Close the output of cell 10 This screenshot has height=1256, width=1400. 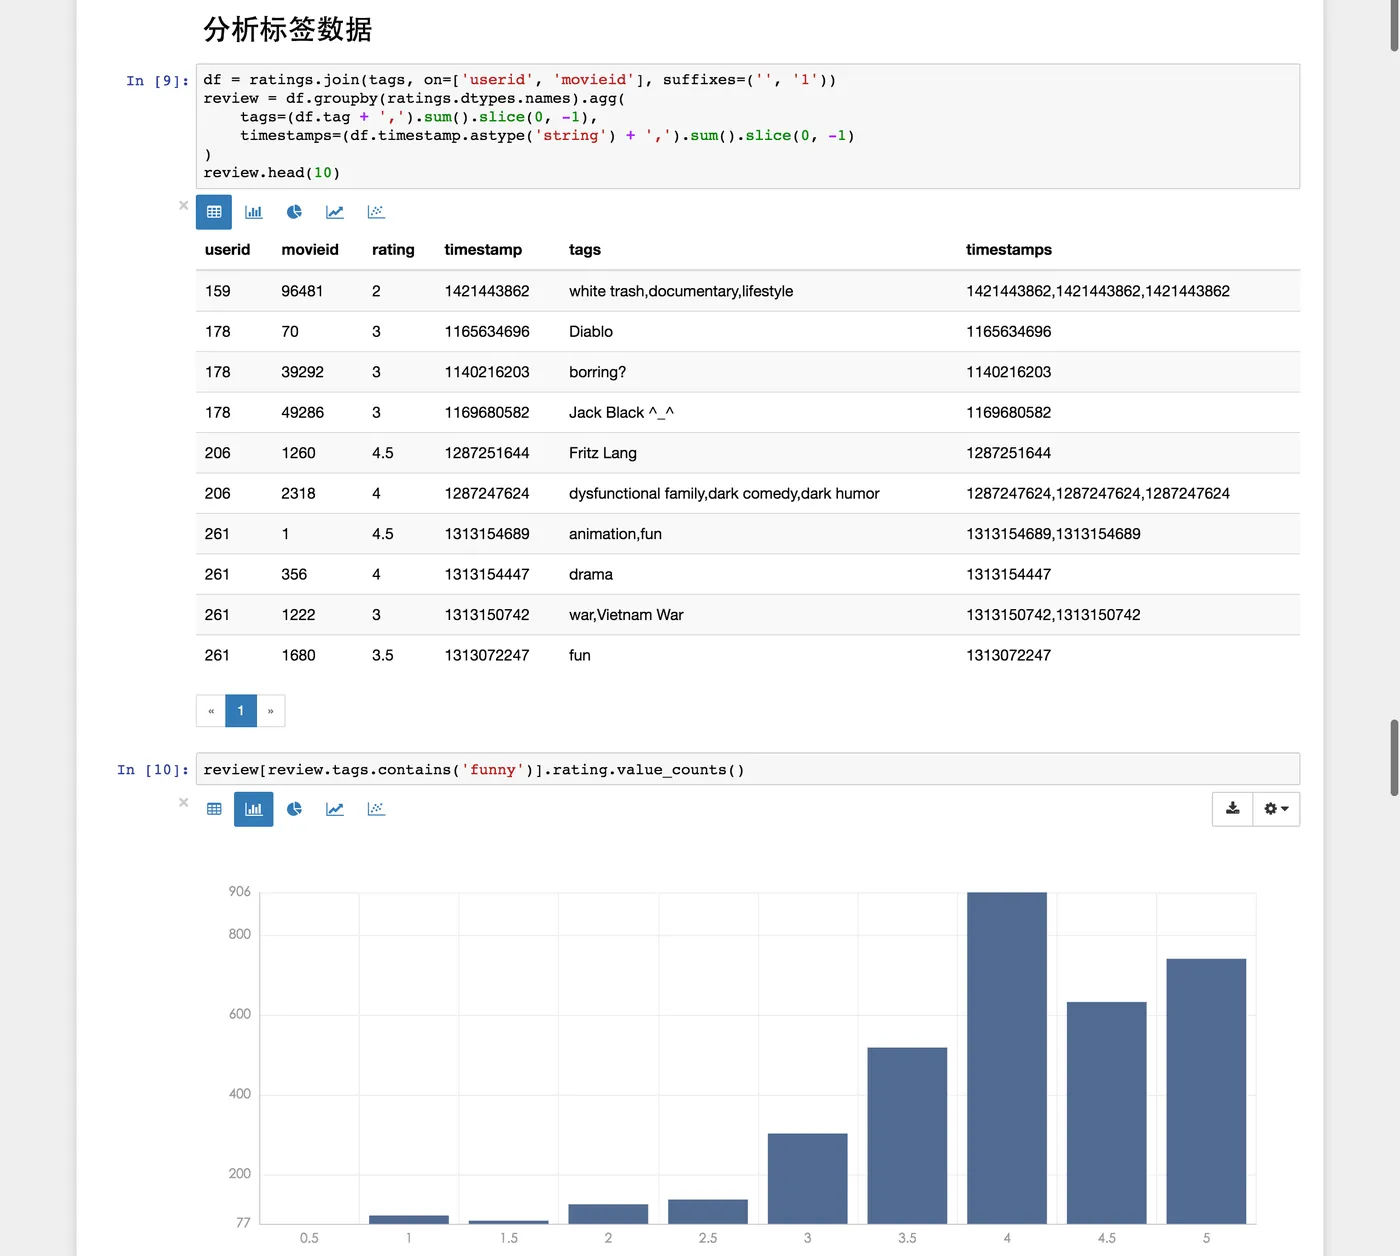coord(183,802)
